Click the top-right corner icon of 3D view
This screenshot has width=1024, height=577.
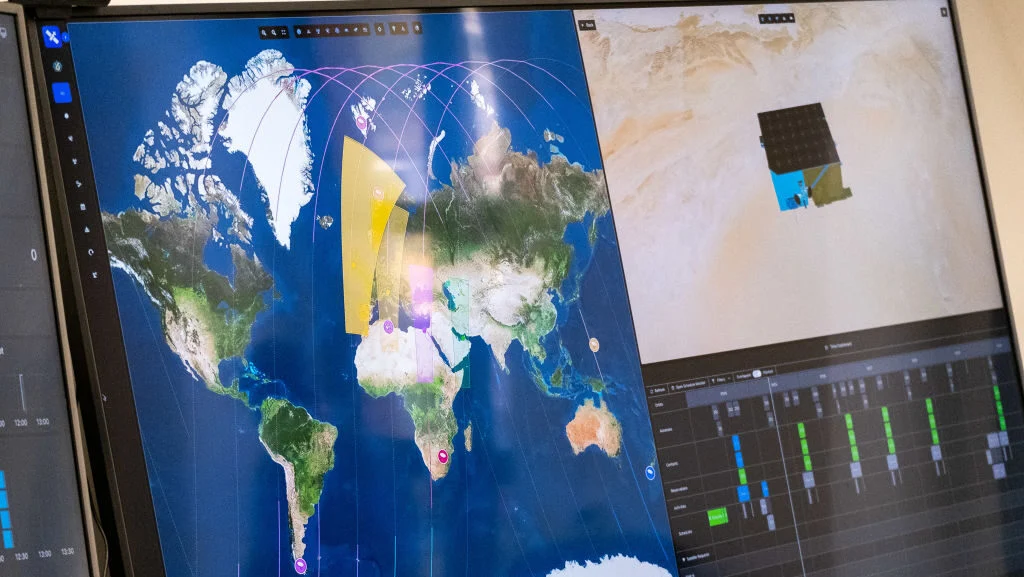pyautogui.click(x=943, y=12)
